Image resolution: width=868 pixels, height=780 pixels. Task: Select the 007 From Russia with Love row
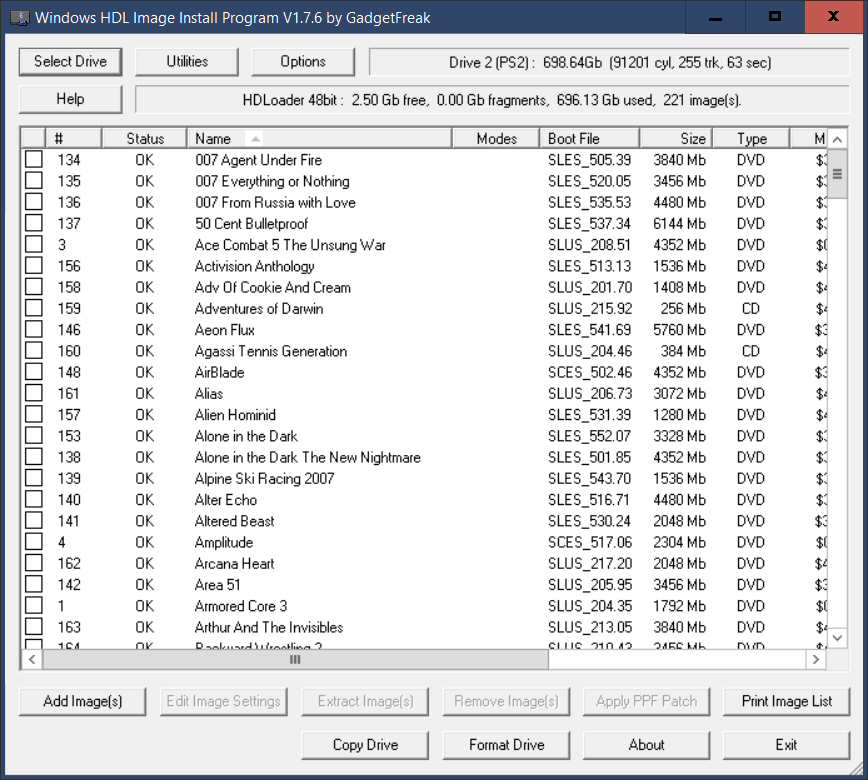[x=425, y=202]
